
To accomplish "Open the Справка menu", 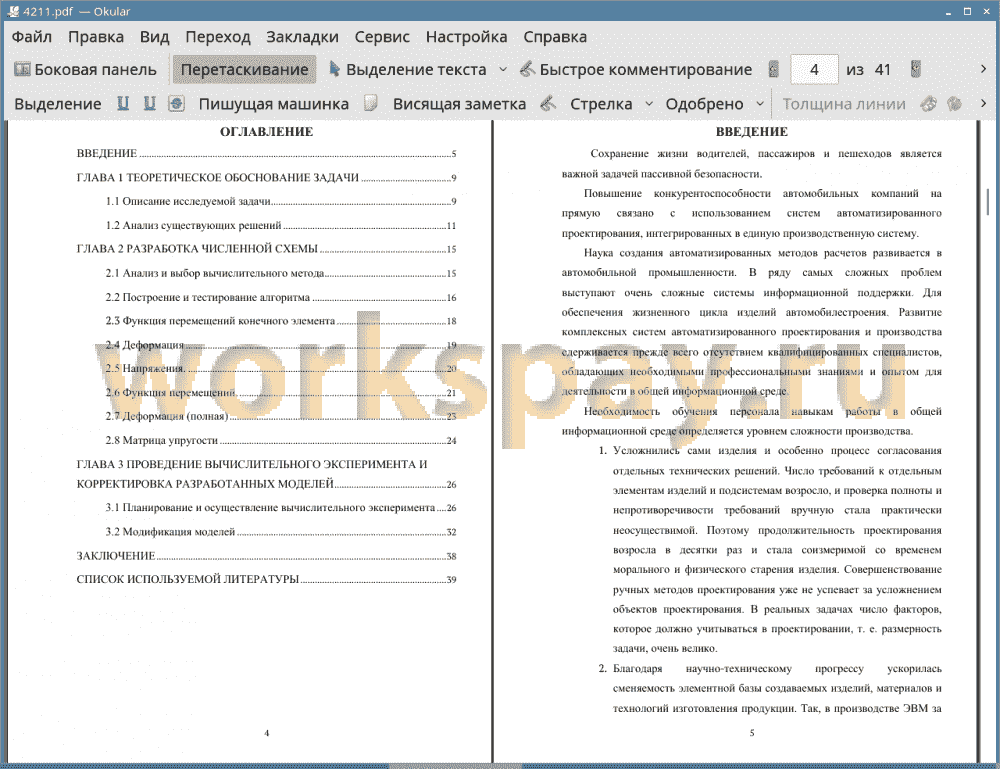I will [555, 37].
